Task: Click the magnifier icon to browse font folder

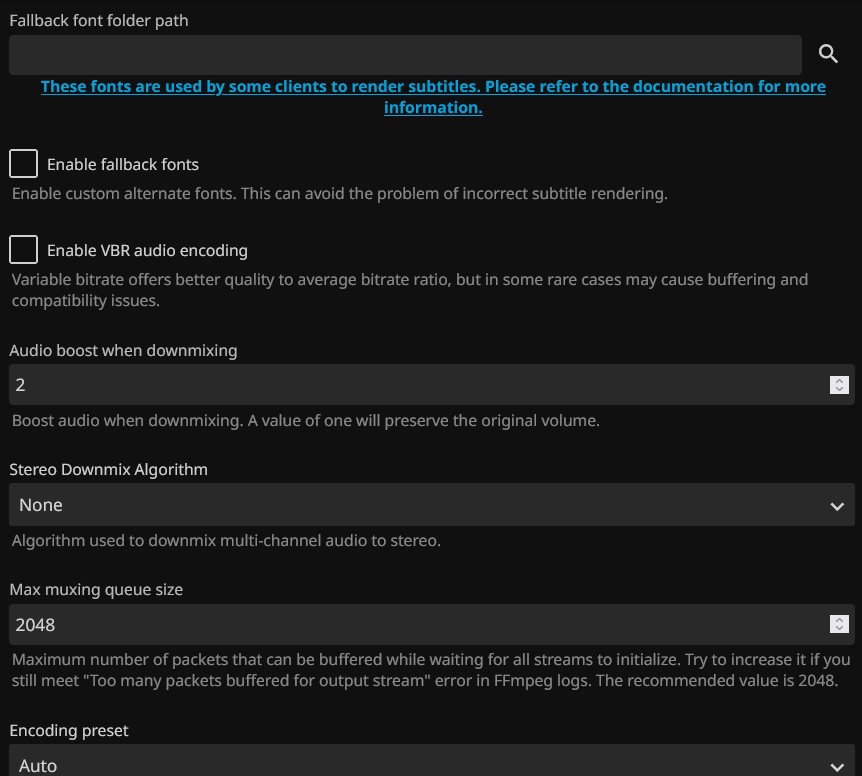Action: (x=828, y=54)
